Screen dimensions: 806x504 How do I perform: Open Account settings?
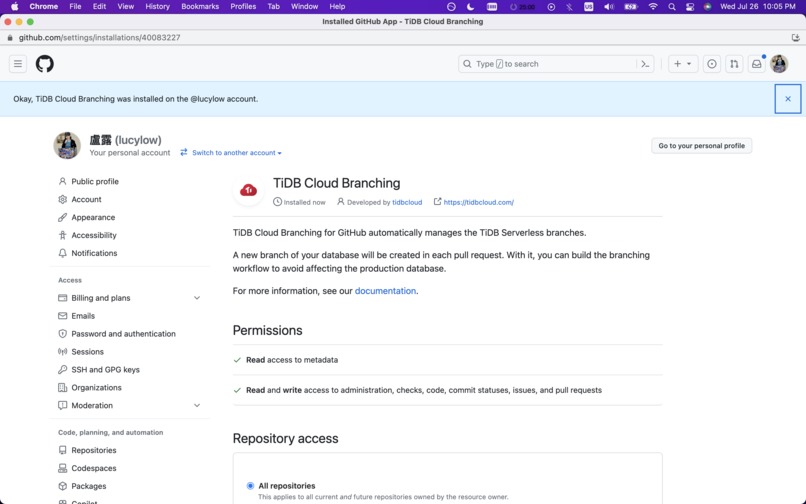[x=86, y=200]
